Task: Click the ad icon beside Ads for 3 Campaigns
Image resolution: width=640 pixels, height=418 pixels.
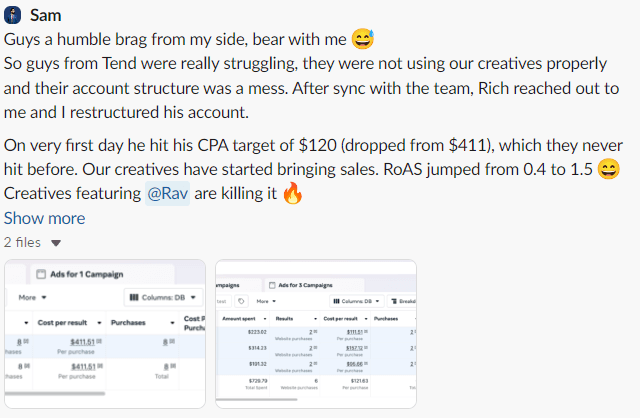Action: click(x=272, y=285)
